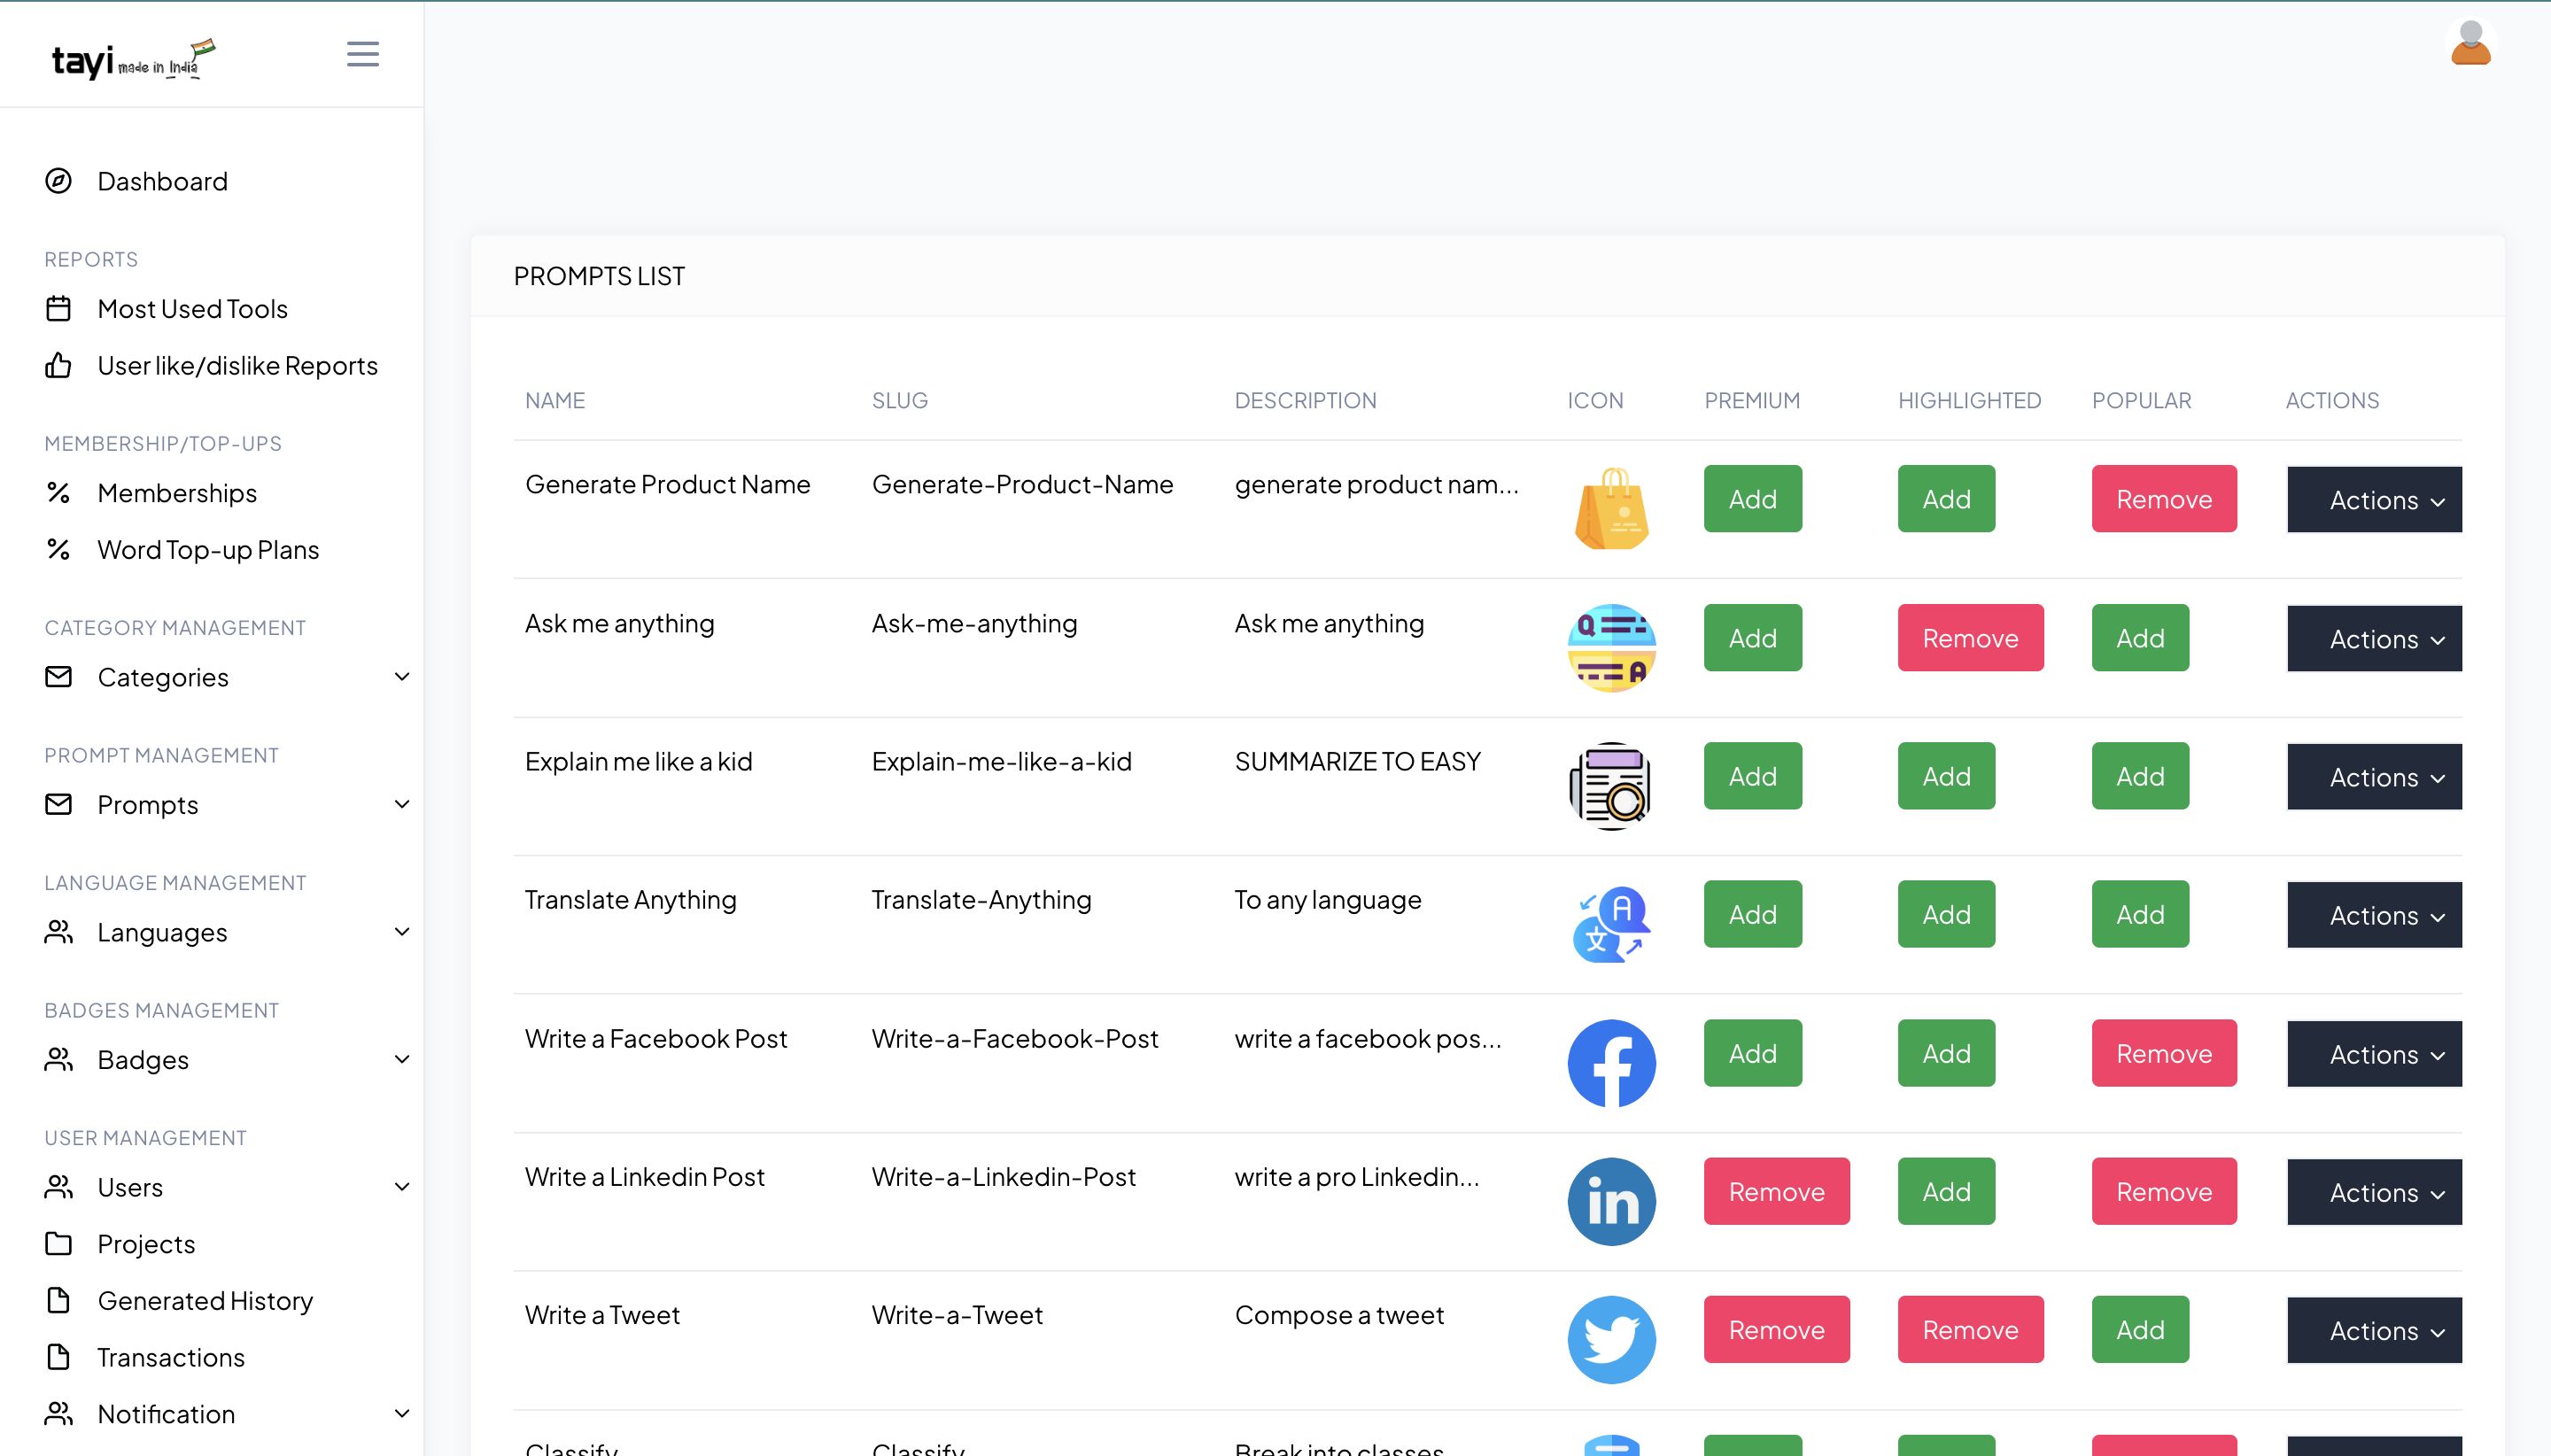The width and height of the screenshot is (2551, 1456).
Task: Click the Compose a tweet description
Action: pyautogui.click(x=1339, y=1315)
